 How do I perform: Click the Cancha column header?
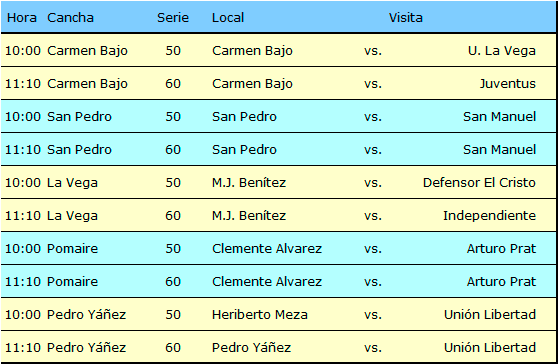point(70,17)
